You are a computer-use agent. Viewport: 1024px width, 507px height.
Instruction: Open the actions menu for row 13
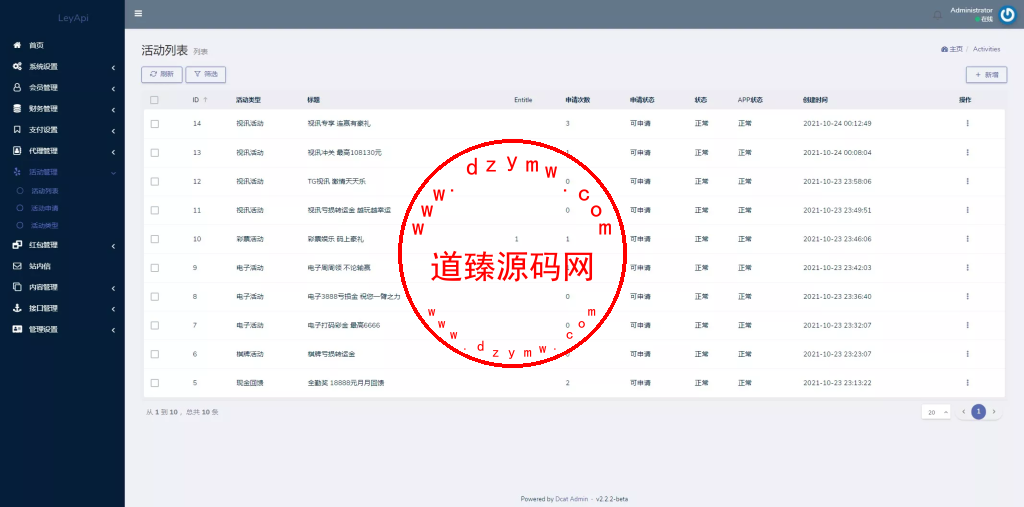click(967, 152)
